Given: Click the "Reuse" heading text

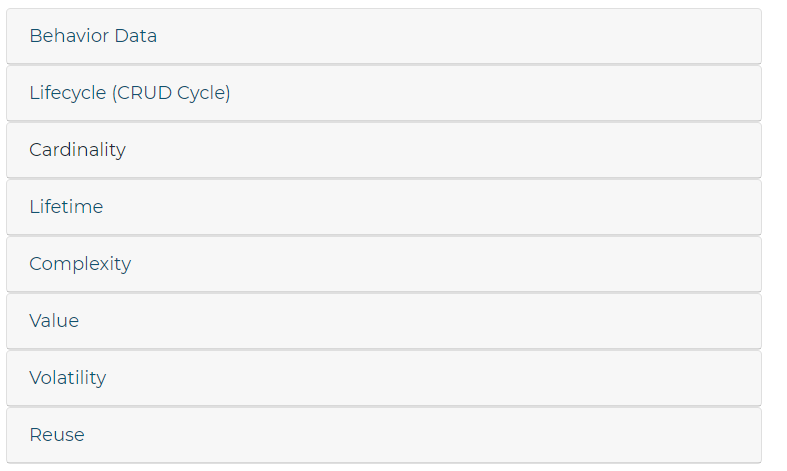Looking at the screenshot, I should (x=57, y=435).
